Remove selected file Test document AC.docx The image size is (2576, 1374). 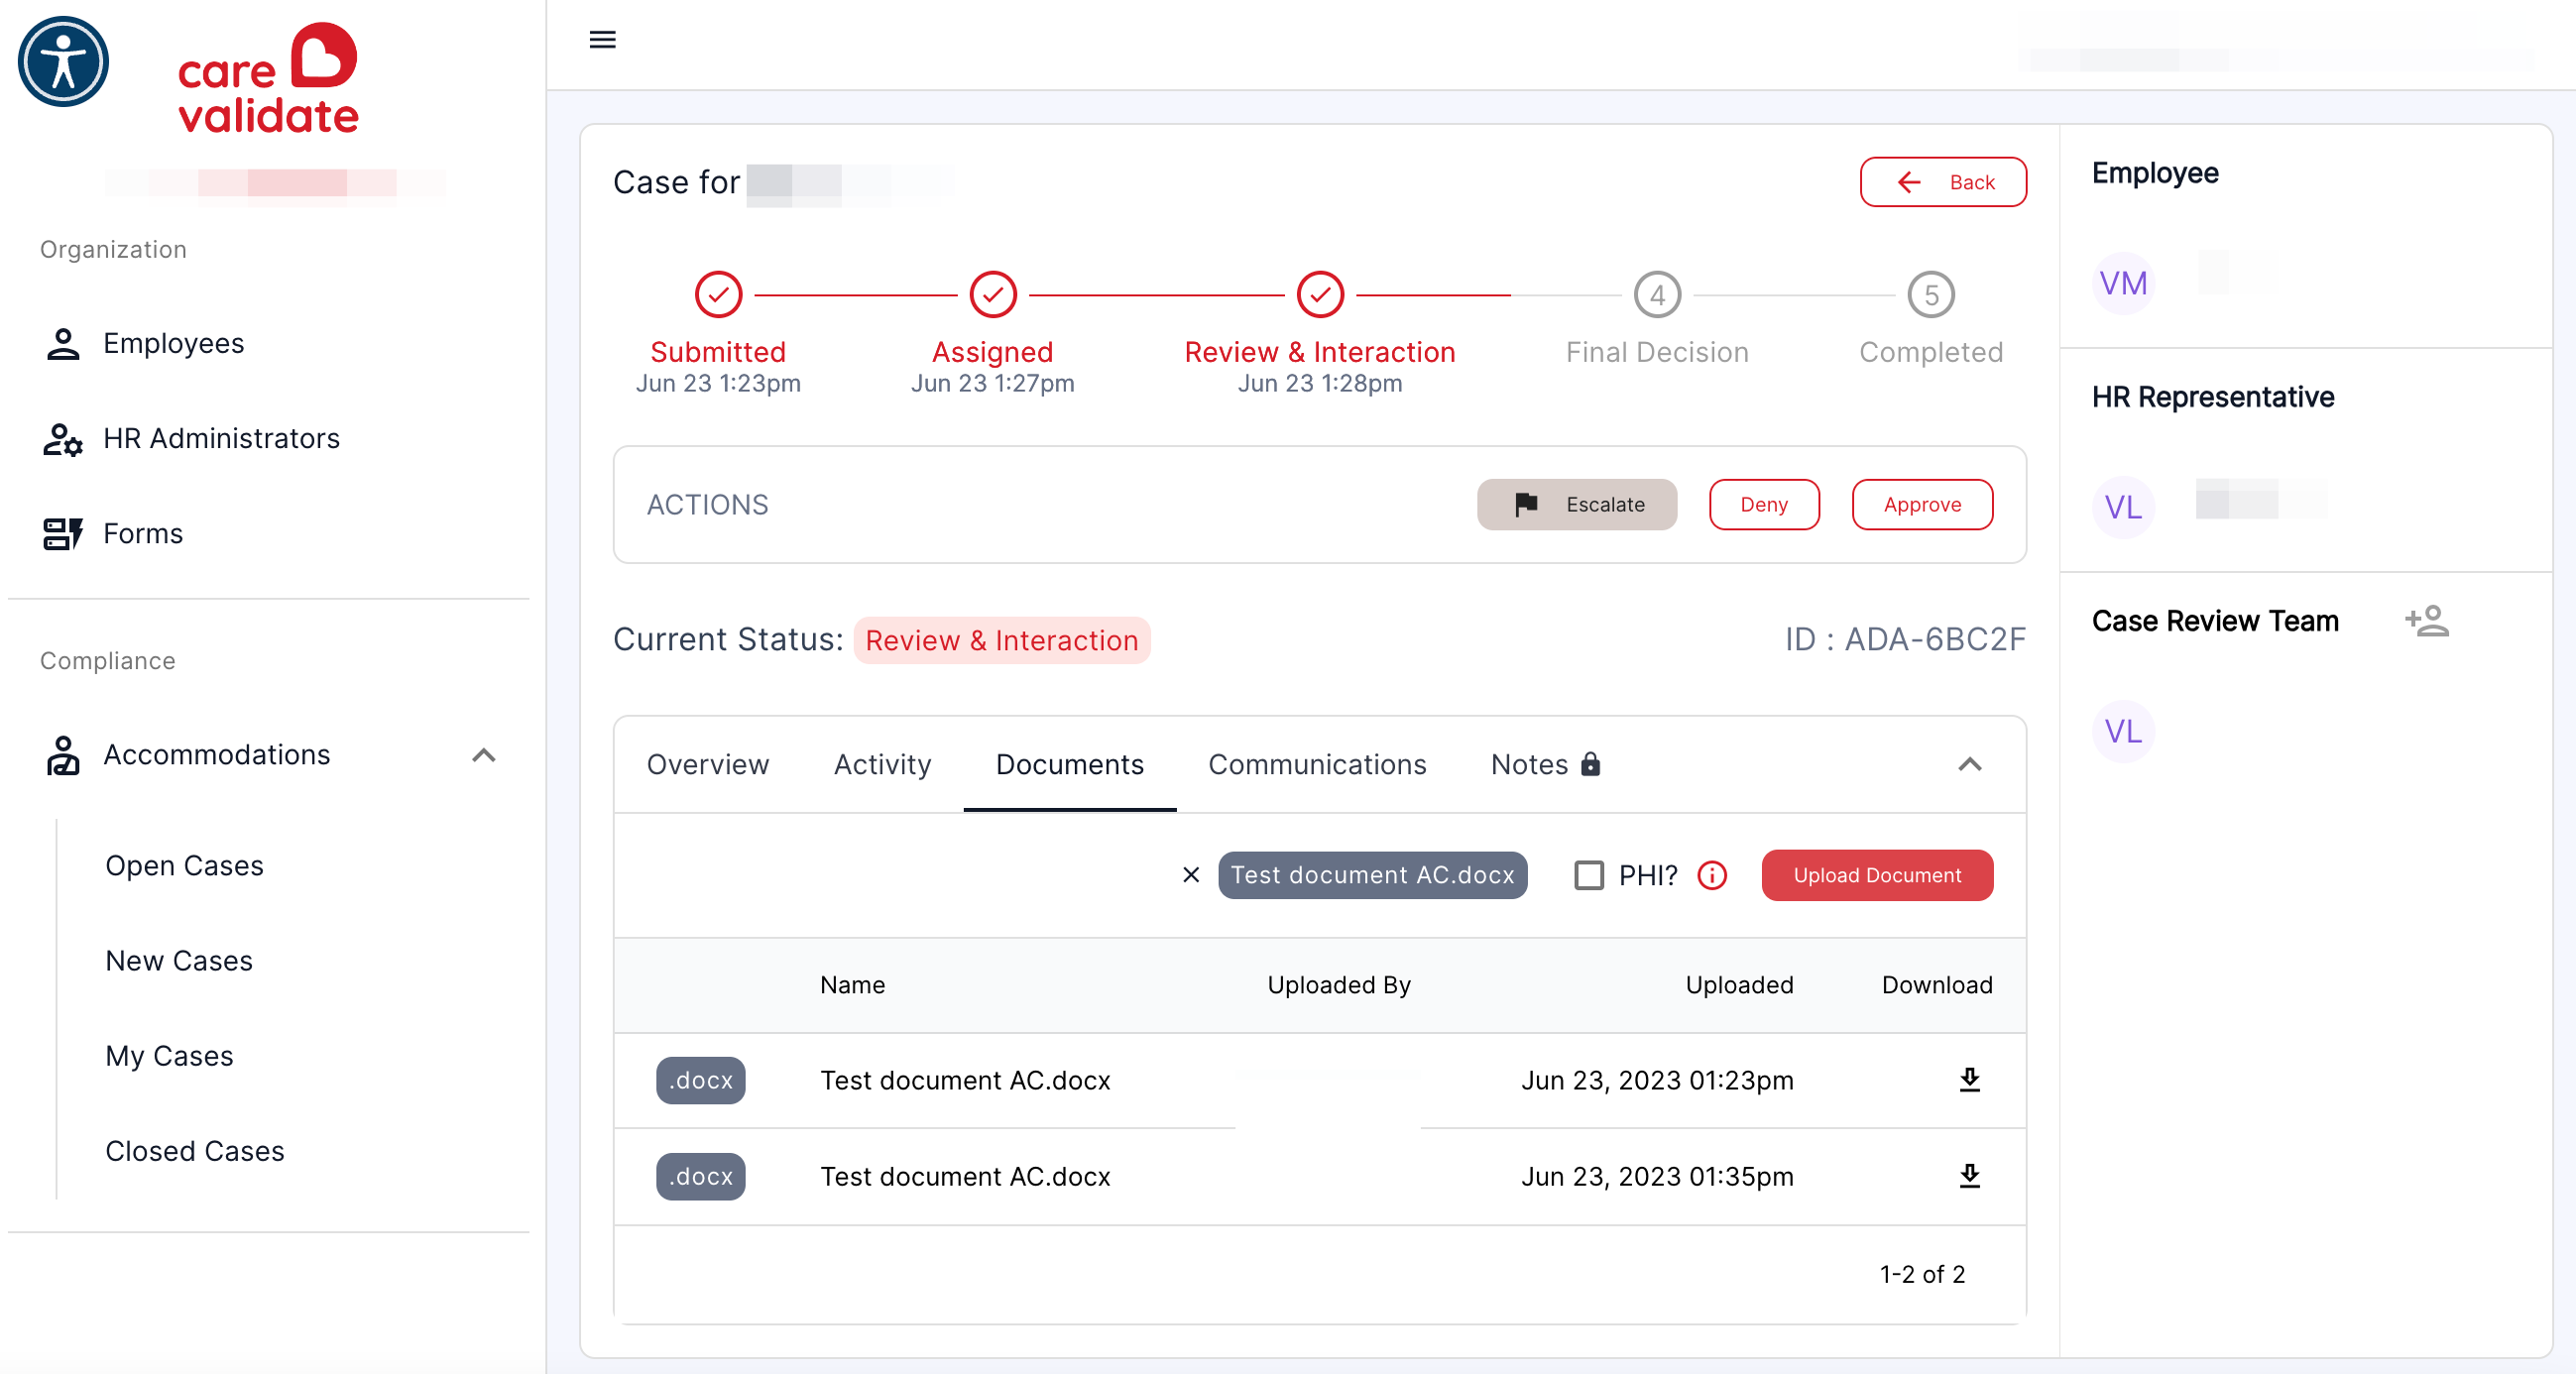pyautogui.click(x=1190, y=875)
